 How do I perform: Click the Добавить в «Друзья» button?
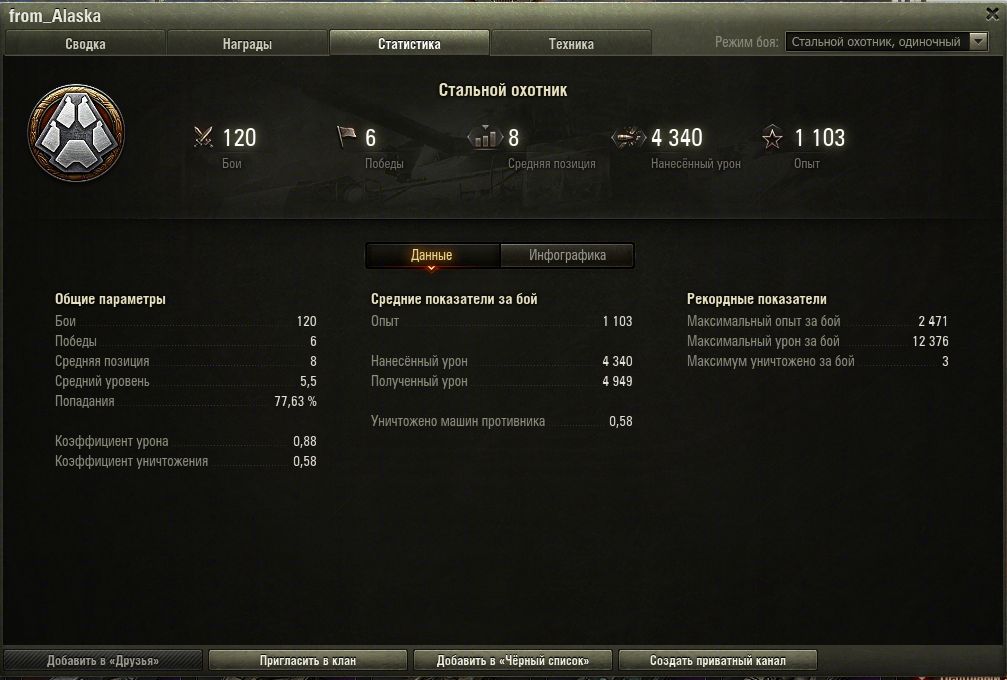pyautogui.click(x=103, y=660)
